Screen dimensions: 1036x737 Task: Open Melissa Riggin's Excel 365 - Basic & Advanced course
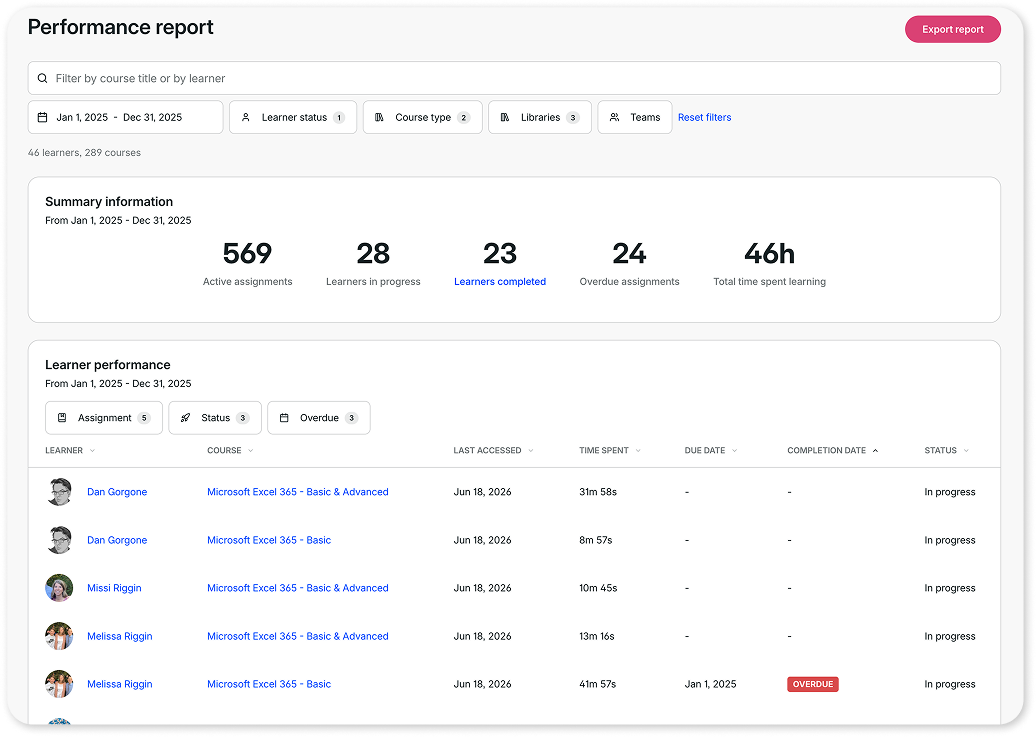click(298, 636)
